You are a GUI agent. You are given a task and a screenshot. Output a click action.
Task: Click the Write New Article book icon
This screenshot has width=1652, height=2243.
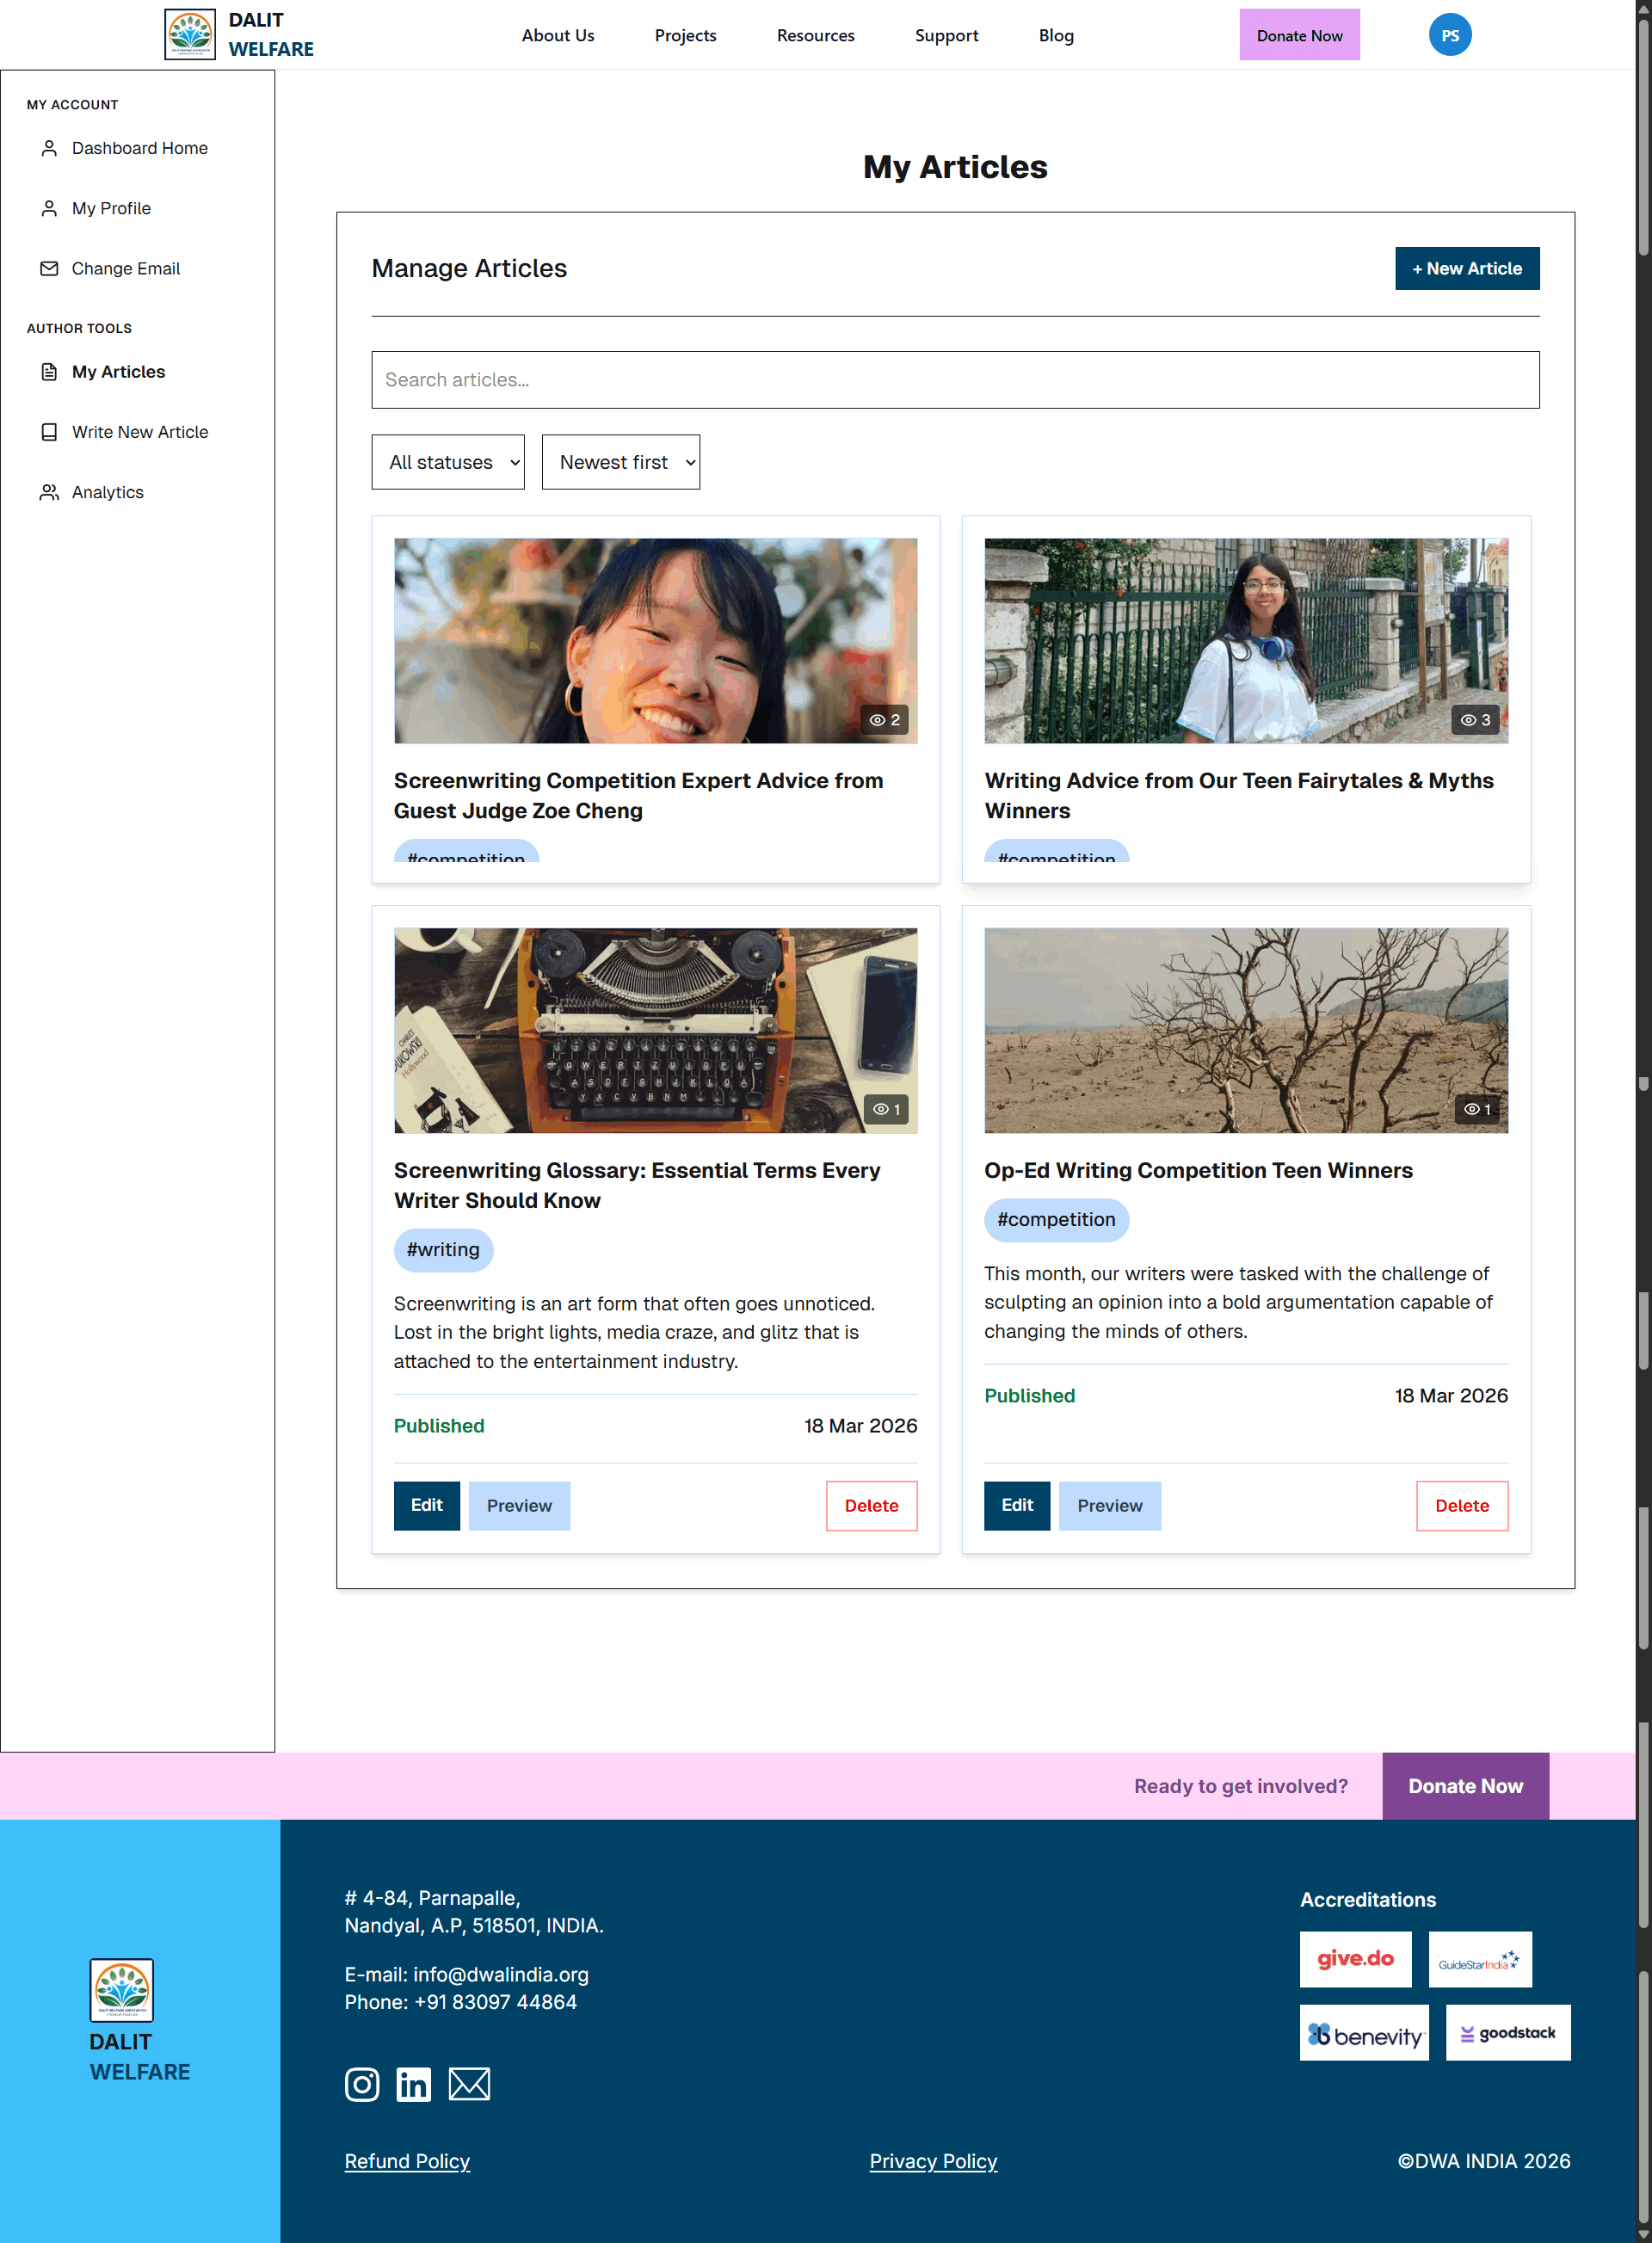point(48,431)
